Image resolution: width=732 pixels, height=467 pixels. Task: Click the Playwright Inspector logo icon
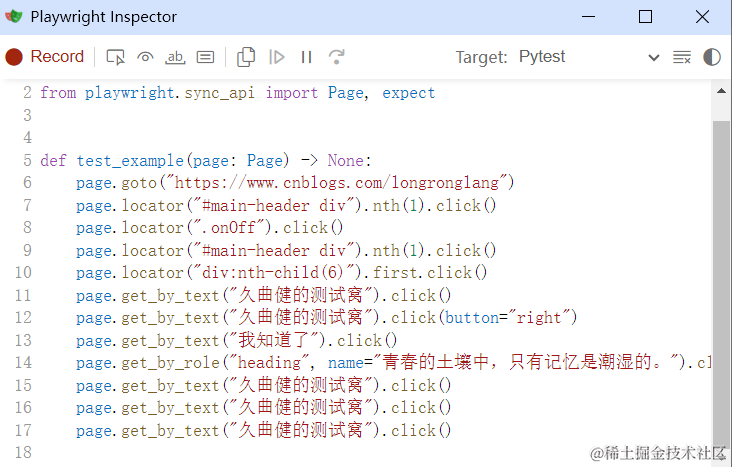(14, 17)
